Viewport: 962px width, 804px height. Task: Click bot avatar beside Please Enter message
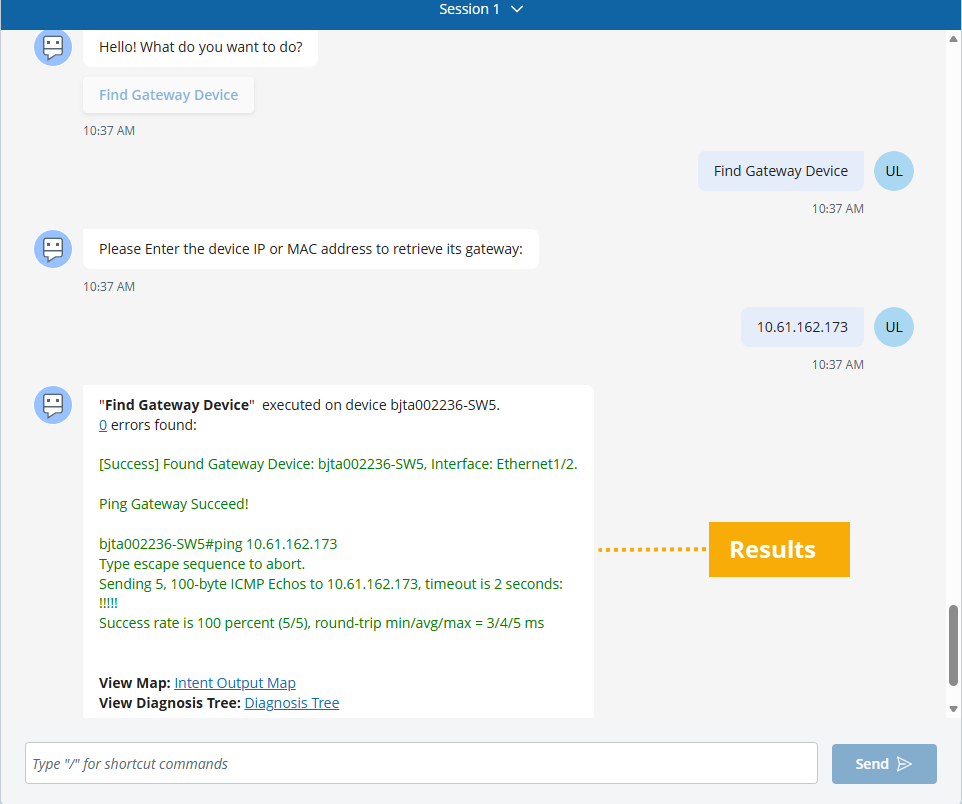click(53, 249)
